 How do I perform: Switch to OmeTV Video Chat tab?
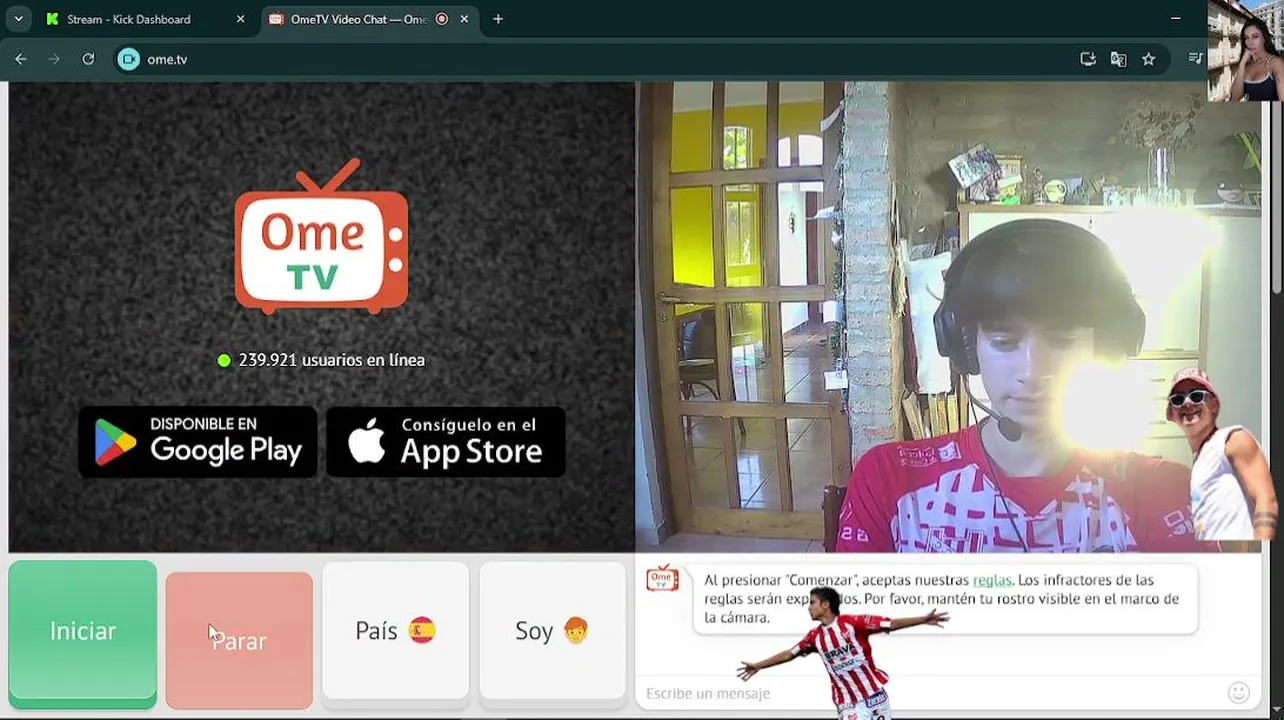(359, 19)
